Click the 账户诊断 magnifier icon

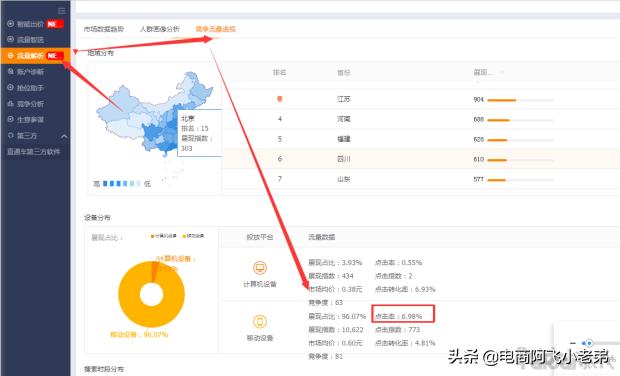[11, 72]
